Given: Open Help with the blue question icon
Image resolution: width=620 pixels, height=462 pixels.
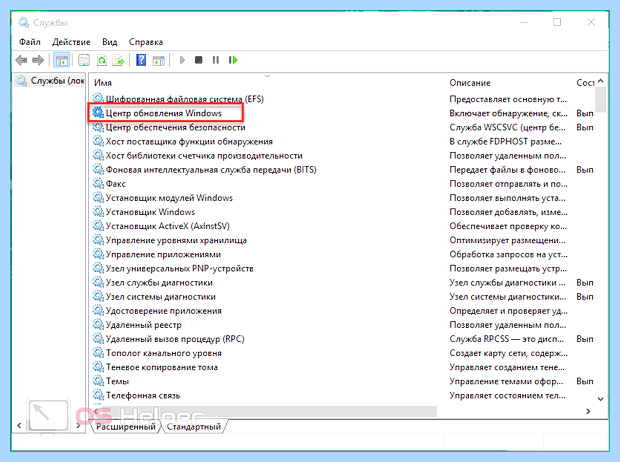Looking at the screenshot, I should tap(141, 60).
